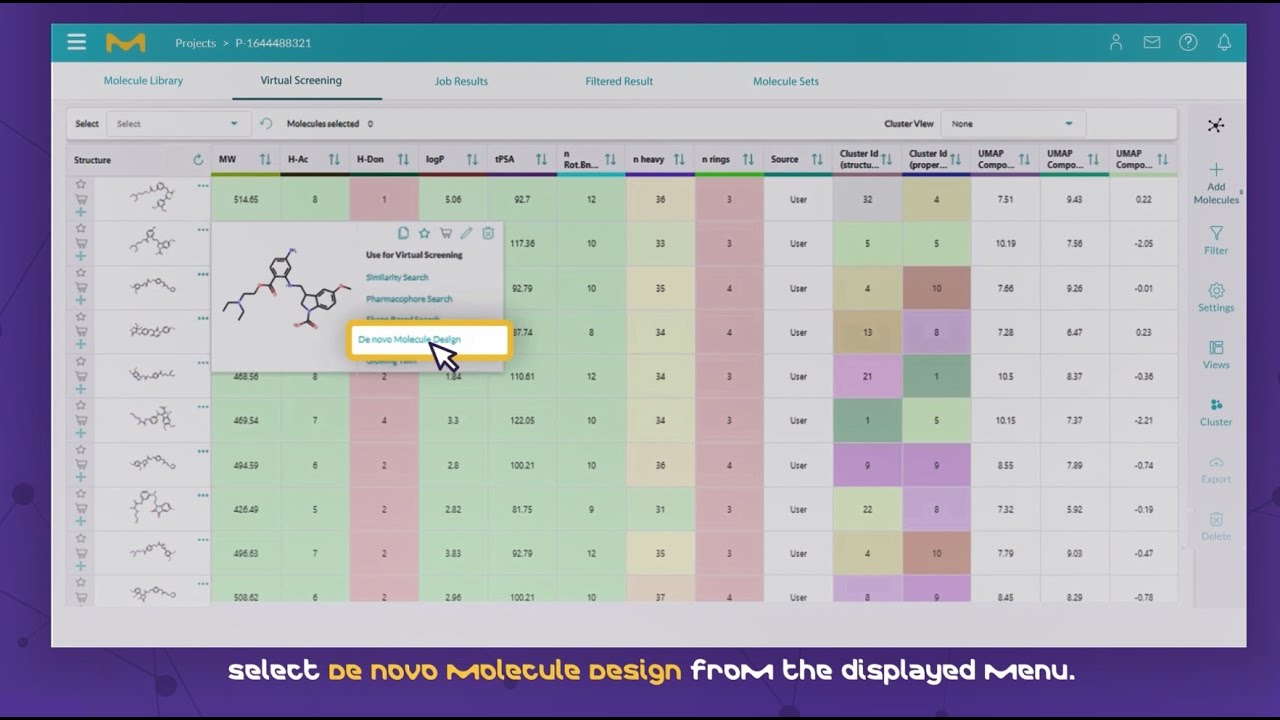Add molecule to cart from popup
The image size is (1280, 720).
coord(446,233)
